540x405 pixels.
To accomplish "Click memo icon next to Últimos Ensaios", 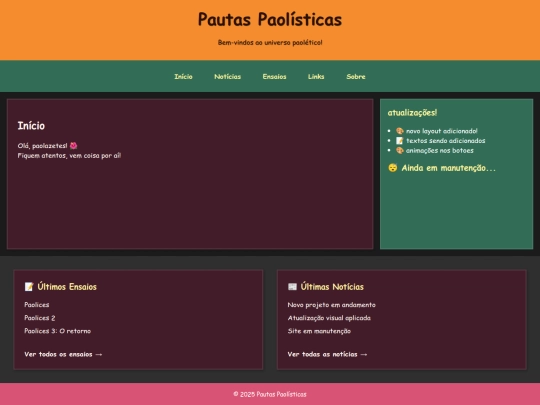I will (29, 287).
